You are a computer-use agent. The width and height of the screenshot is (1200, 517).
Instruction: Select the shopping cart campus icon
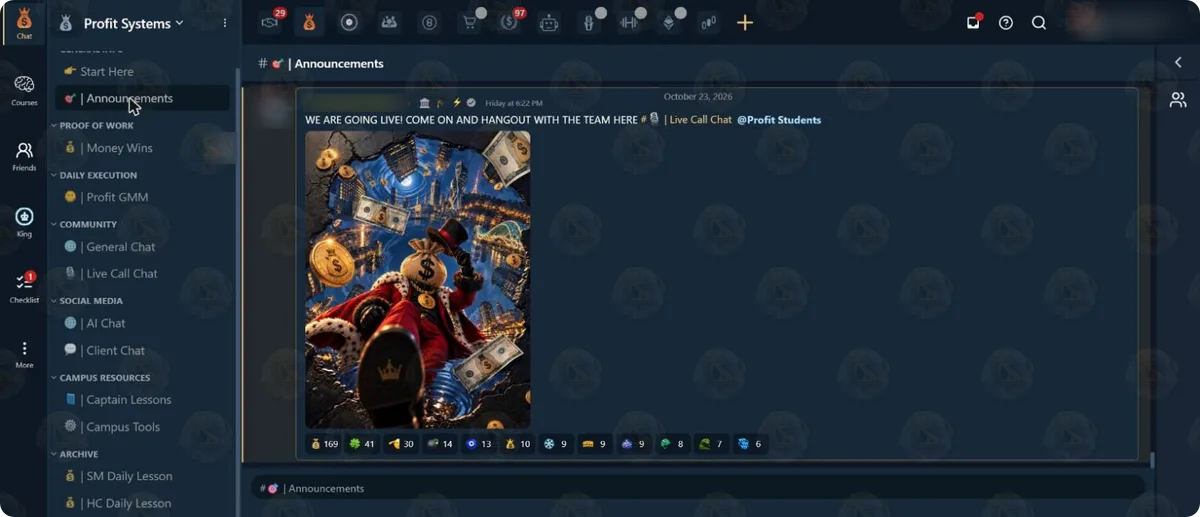(x=469, y=22)
